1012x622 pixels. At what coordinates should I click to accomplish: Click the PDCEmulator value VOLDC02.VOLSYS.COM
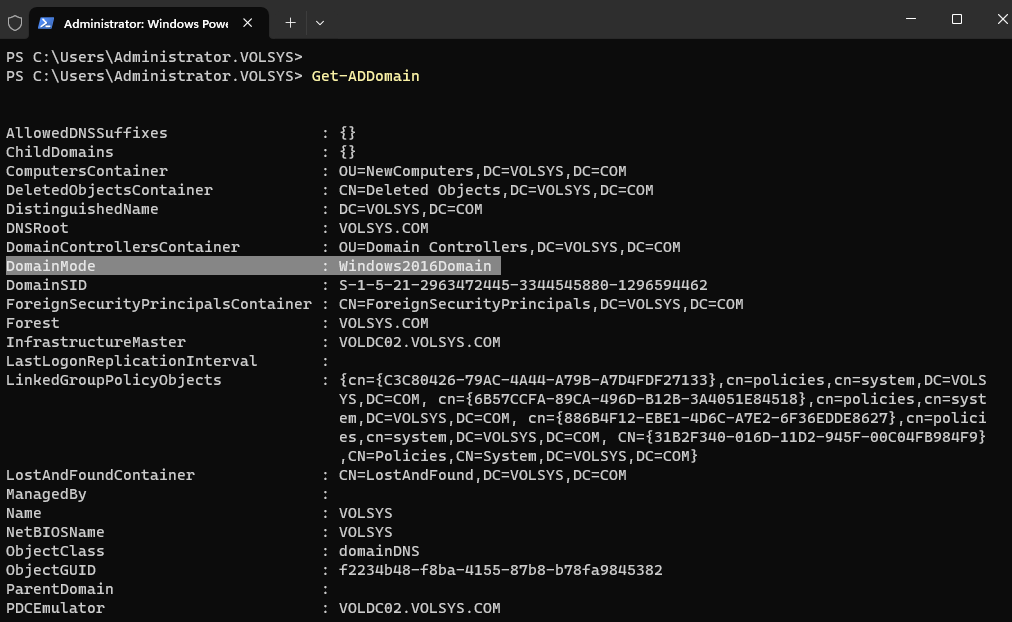pos(419,608)
